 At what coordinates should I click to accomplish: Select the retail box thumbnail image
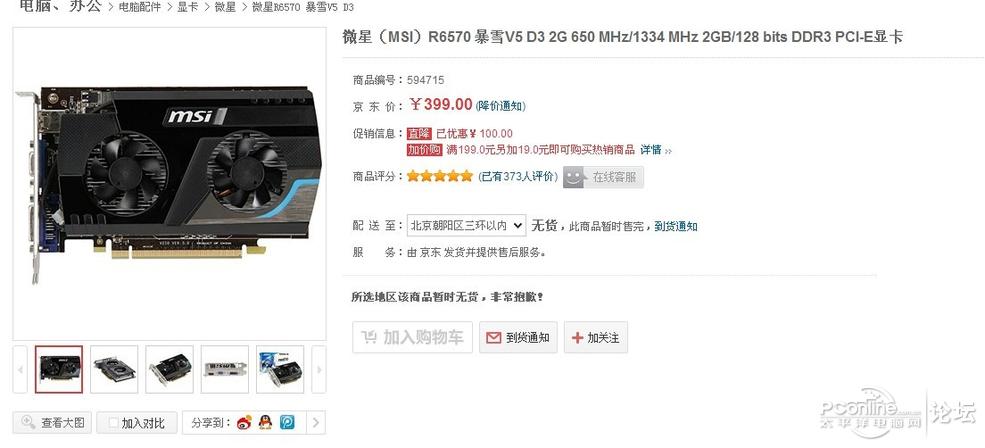click(280, 369)
